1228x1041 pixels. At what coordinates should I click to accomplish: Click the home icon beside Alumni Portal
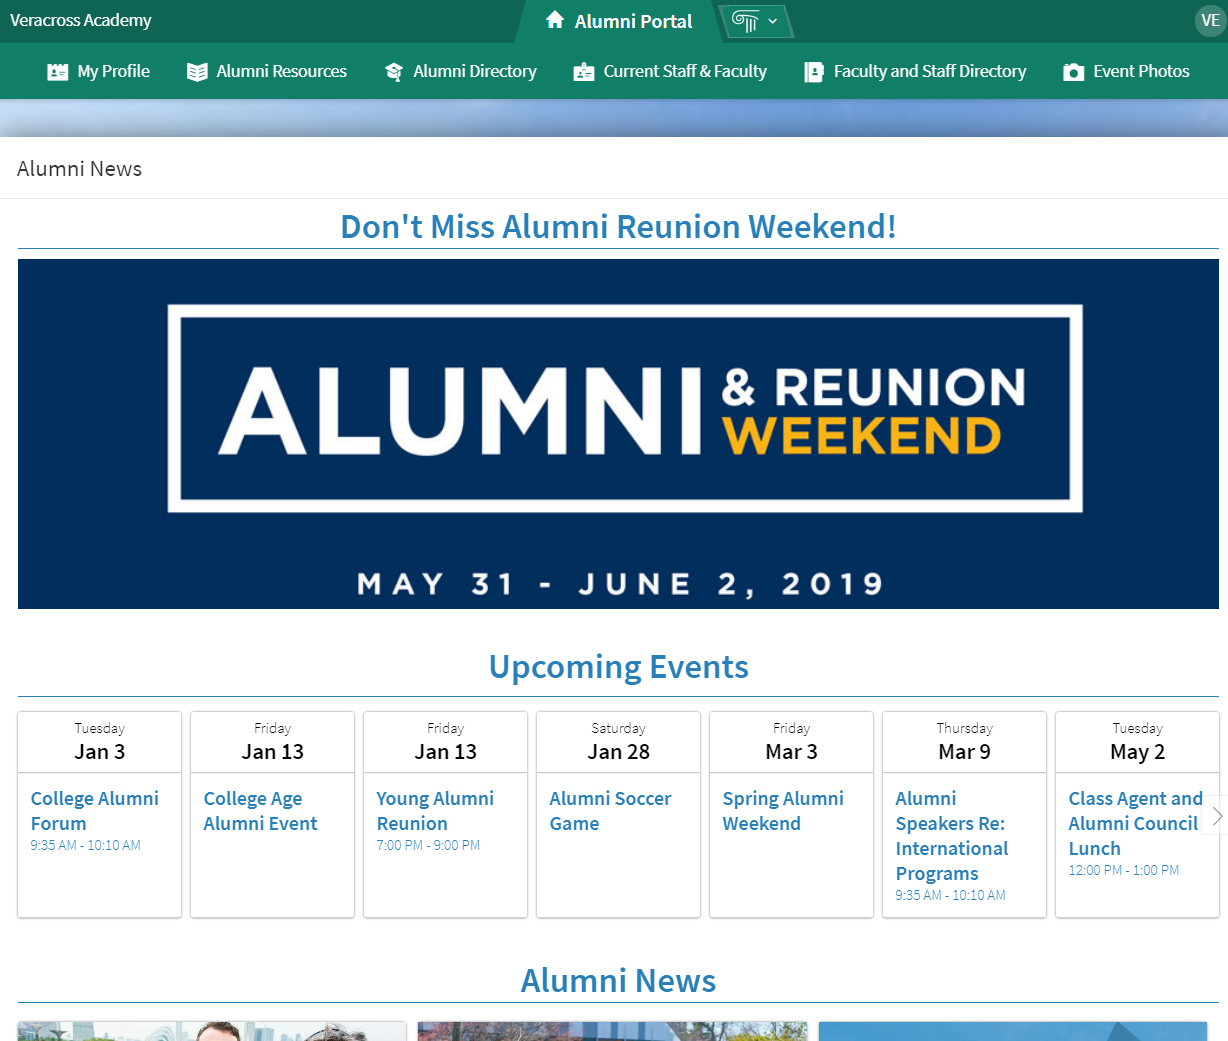tap(555, 20)
